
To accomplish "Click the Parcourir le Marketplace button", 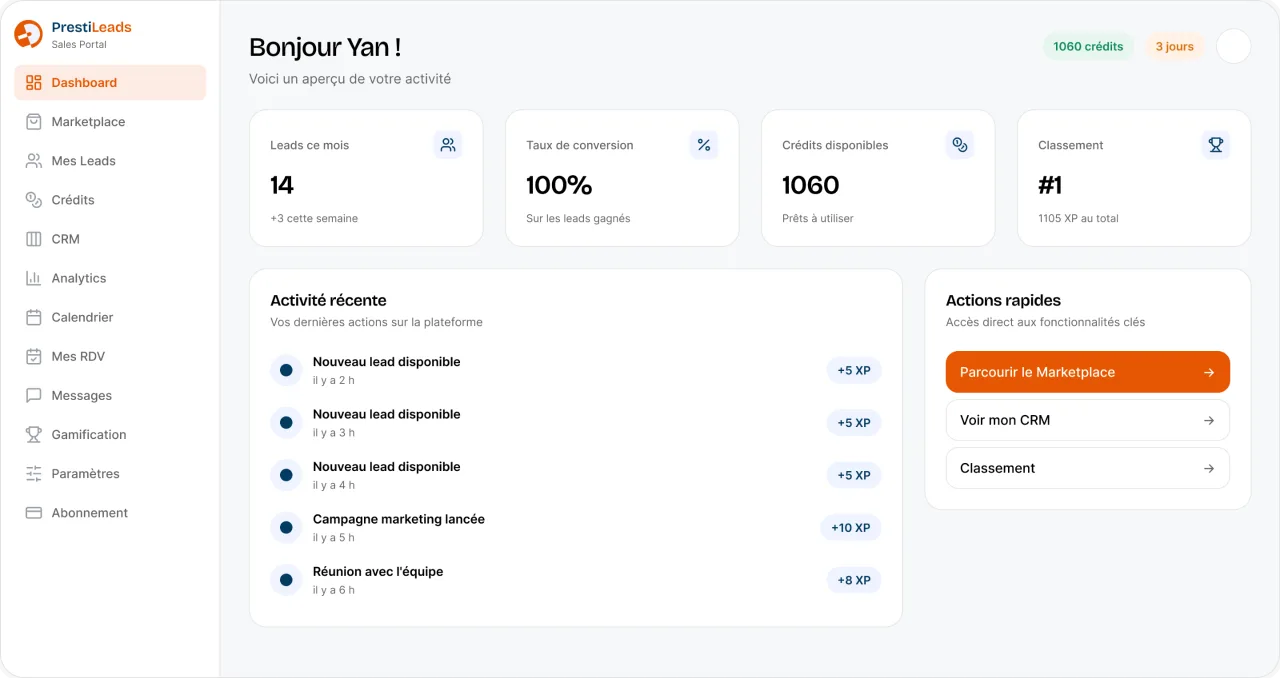I will [1088, 372].
